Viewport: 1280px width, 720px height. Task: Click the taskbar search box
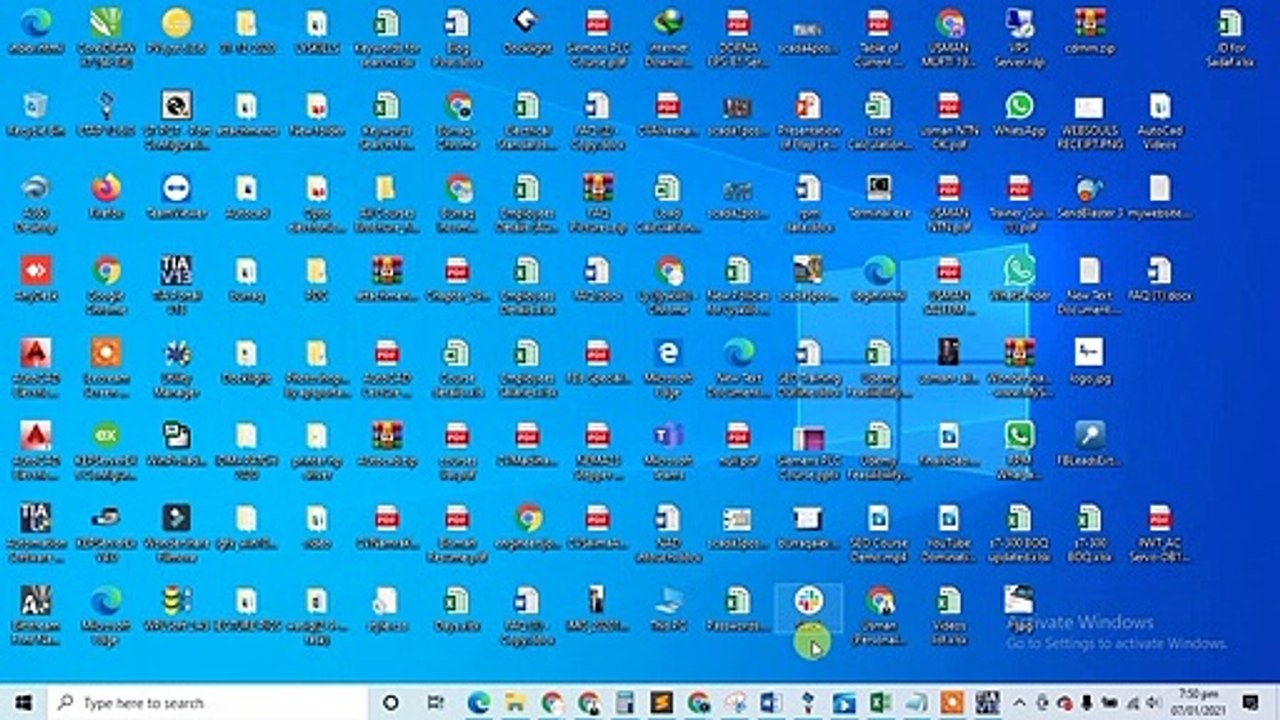click(x=210, y=702)
